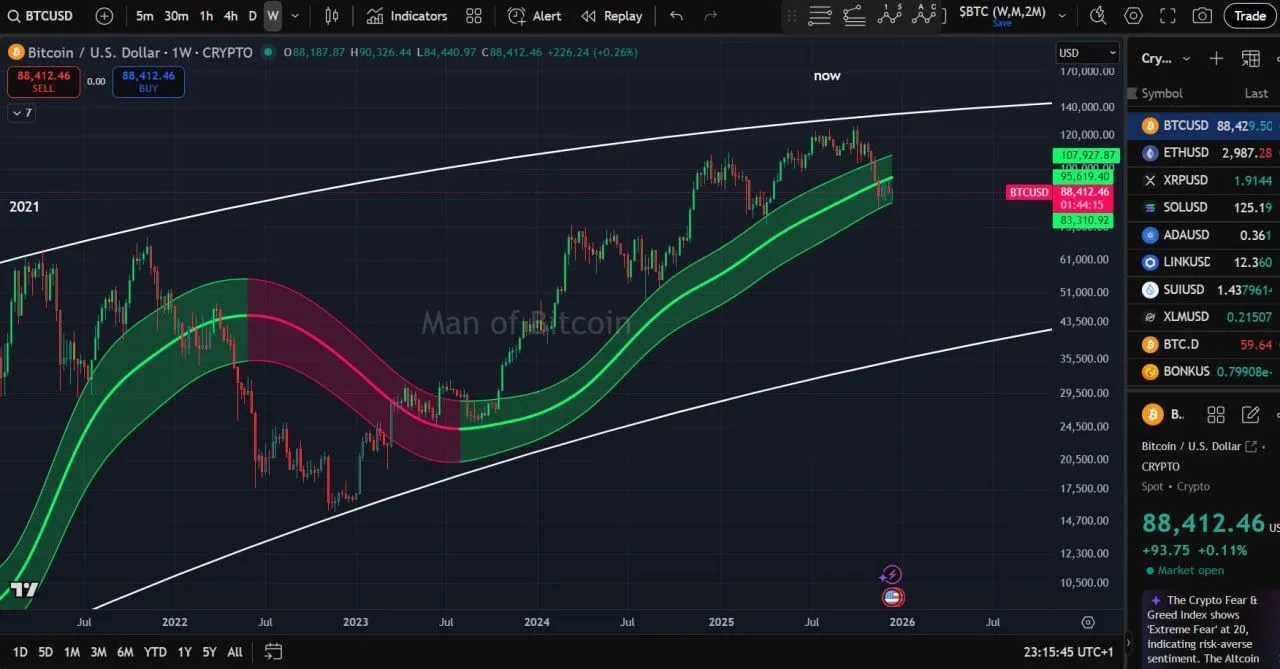Click the red SELL 88,412.46 button
The image size is (1280, 669).
pyautogui.click(x=43, y=81)
